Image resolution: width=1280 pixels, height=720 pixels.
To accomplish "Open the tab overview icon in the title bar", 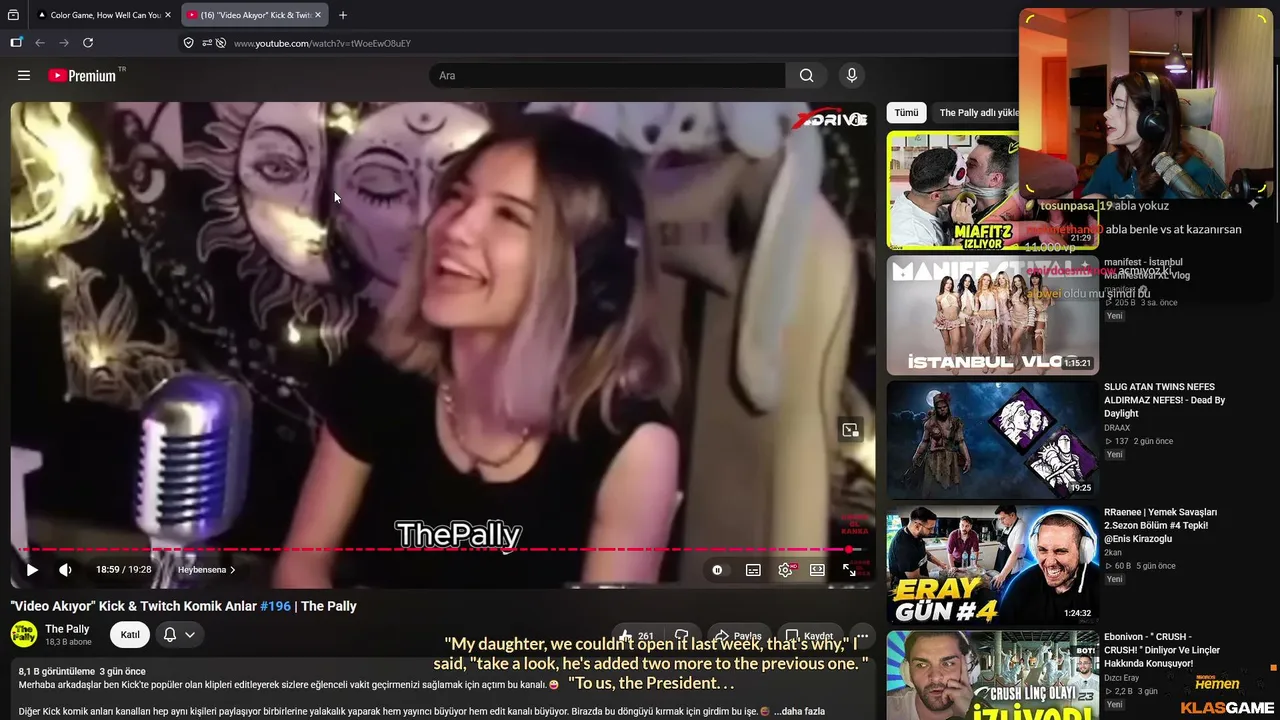I will pyautogui.click(x=12, y=15).
